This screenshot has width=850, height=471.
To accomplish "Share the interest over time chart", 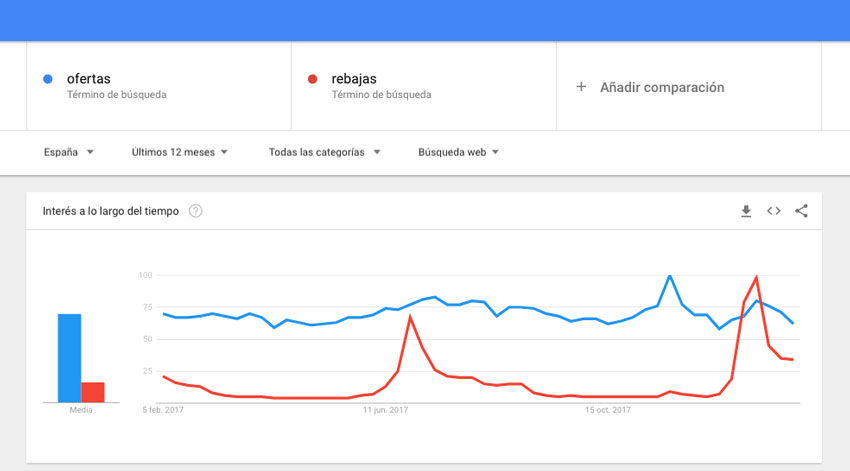I will click(801, 211).
